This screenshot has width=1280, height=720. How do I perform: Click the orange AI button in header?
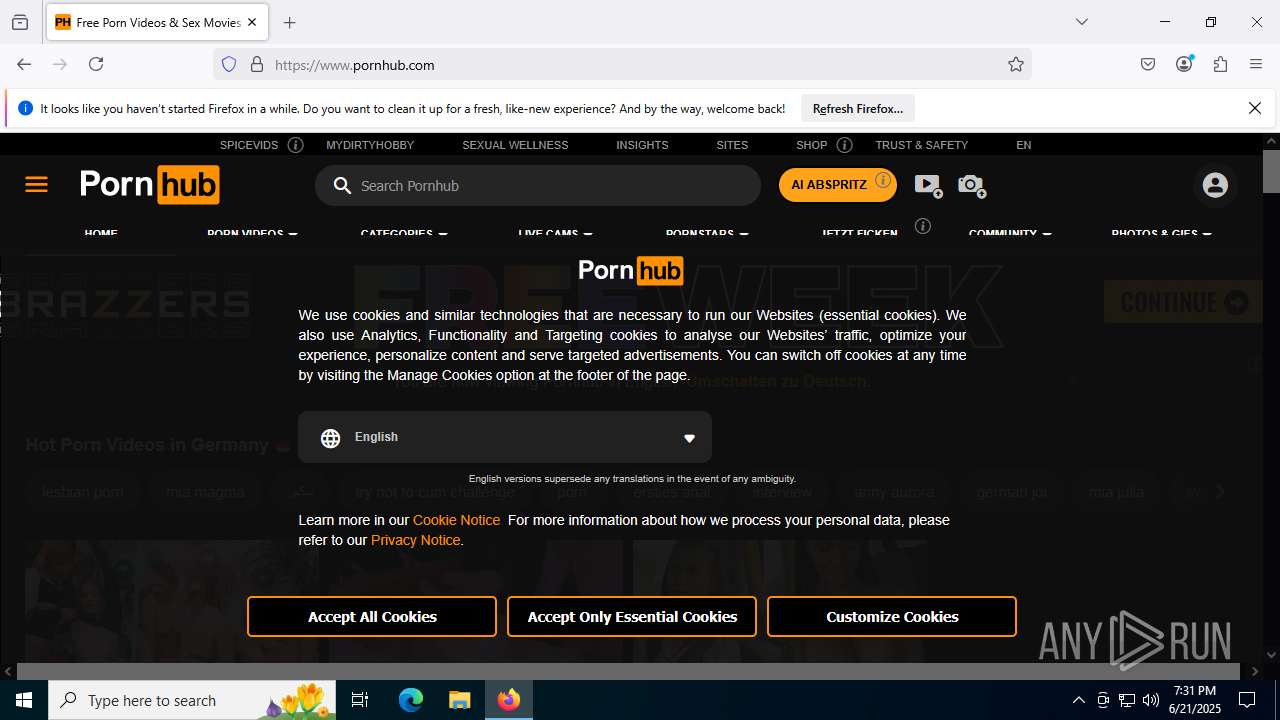tap(837, 185)
